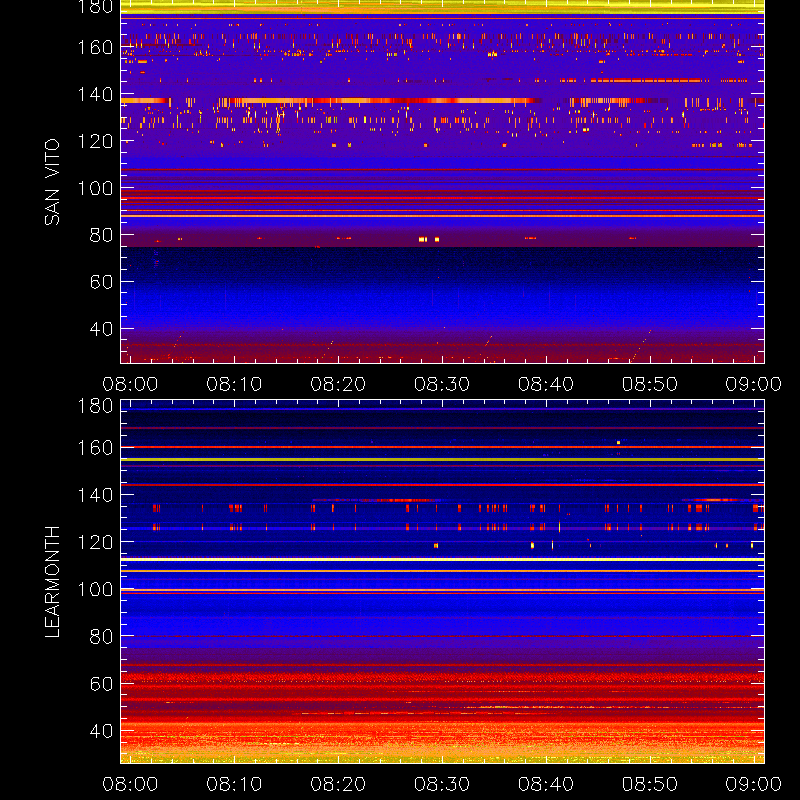Click 08:20 time label under SAN VITO plot
The image size is (800, 800).
338,384
